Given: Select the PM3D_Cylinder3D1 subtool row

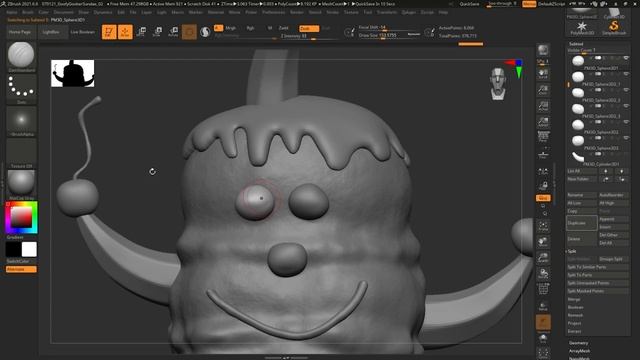Looking at the screenshot, I should click(x=598, y=158).
